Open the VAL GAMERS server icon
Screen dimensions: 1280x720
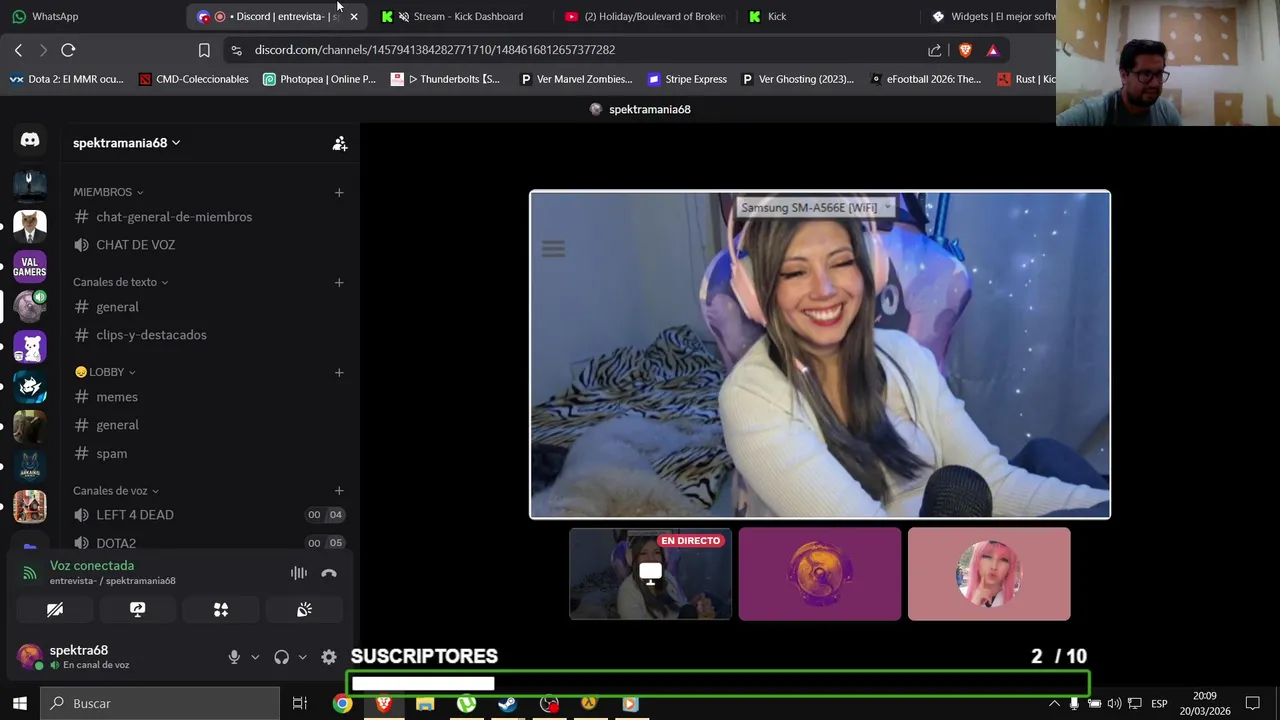coord(30,267)
